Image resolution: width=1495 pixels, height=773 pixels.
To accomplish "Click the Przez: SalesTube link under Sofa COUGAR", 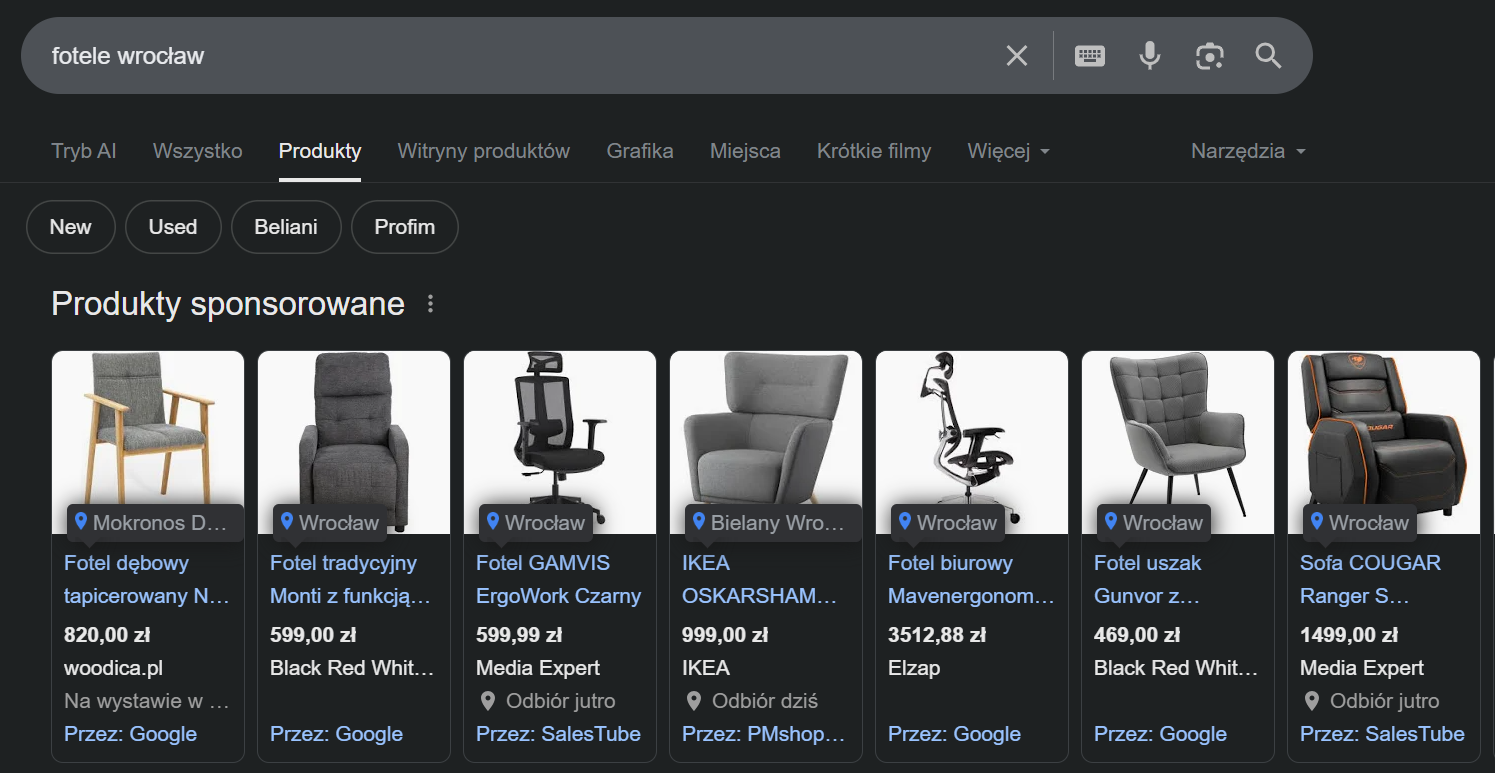I will pos(1382,733).
